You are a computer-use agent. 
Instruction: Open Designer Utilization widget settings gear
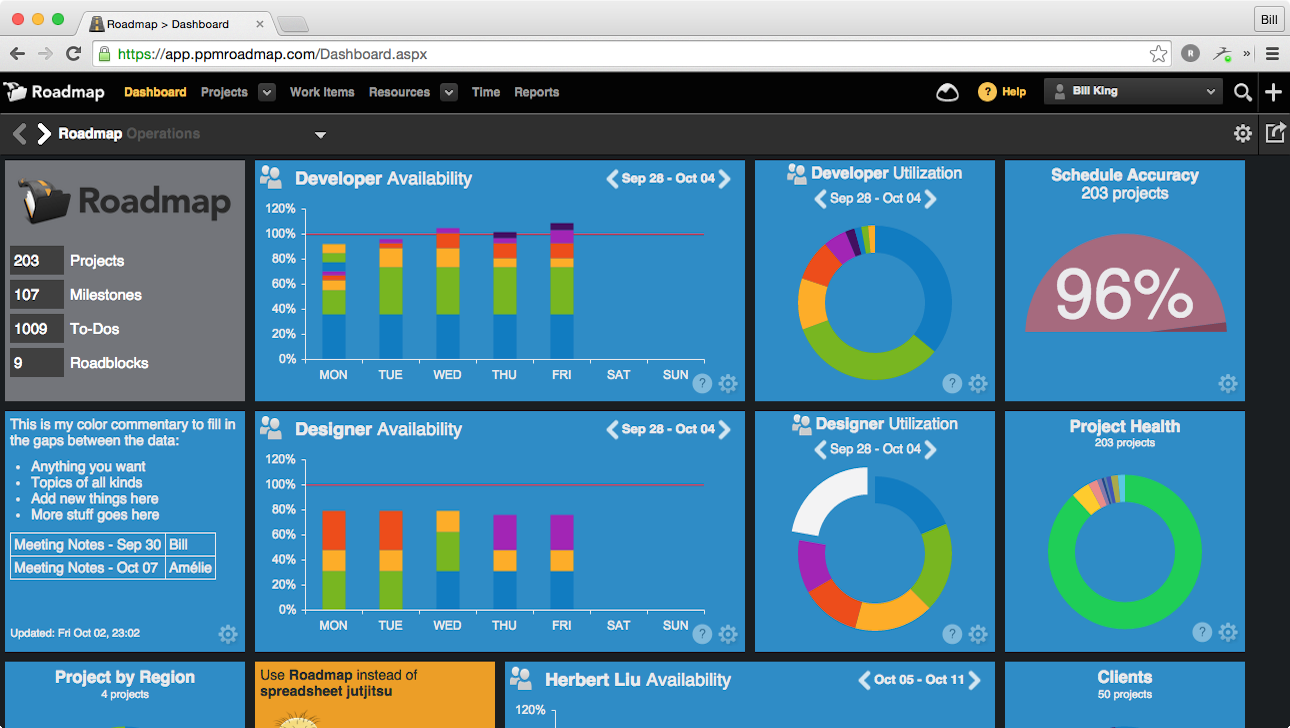pos(978,634)
